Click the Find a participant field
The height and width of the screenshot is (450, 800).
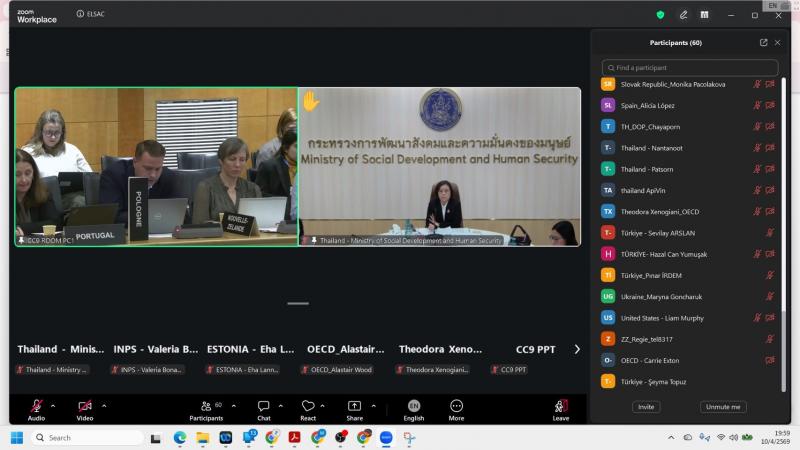click(x=690, y=68)
